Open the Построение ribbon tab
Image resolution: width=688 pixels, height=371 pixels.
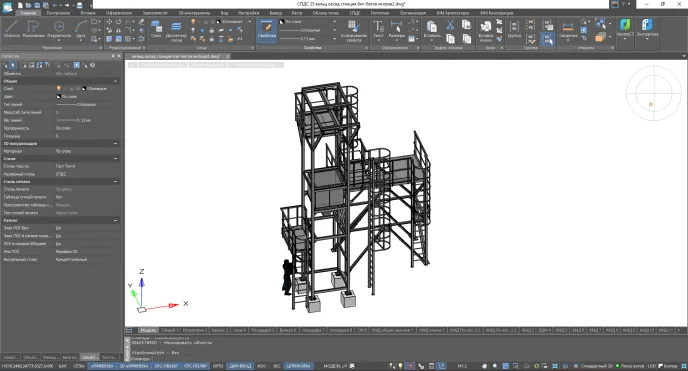coord(58,13)
